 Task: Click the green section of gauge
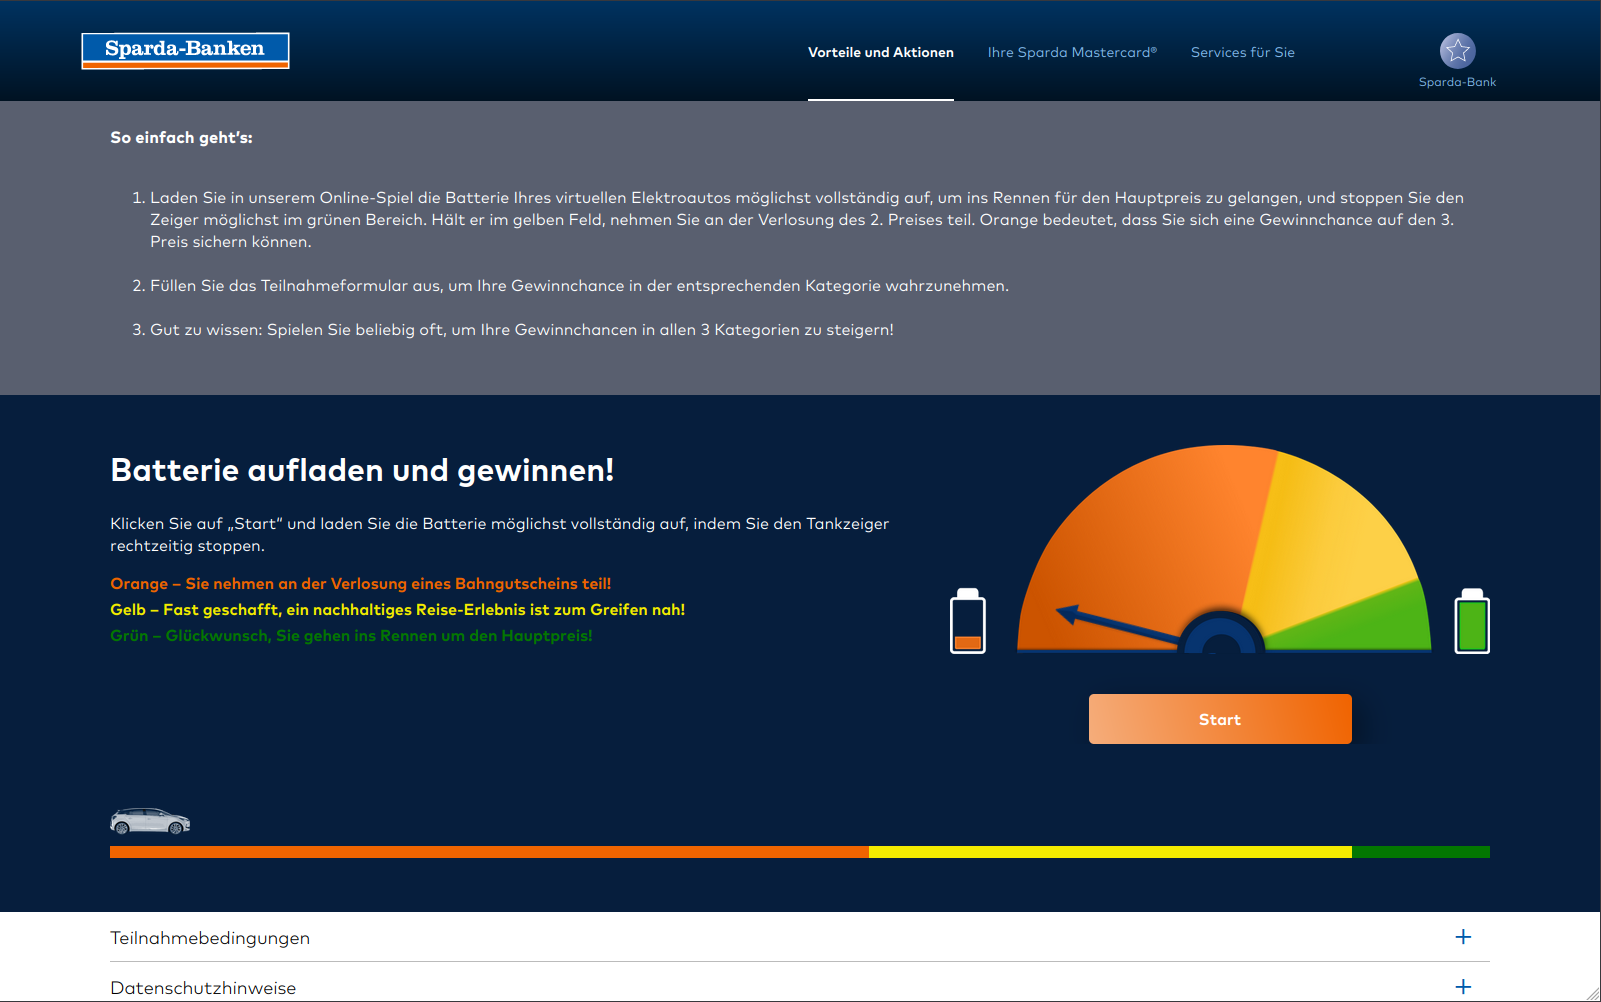1380,620
